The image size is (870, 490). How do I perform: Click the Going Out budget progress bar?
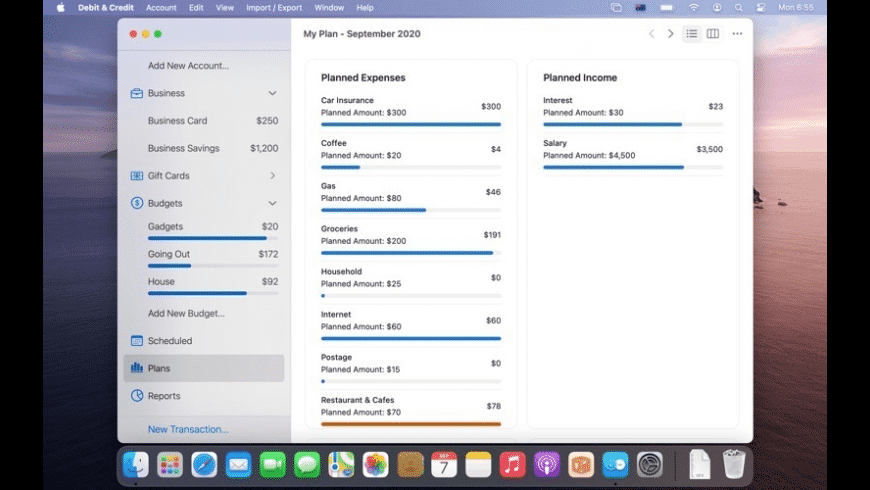tap(213, 266)
